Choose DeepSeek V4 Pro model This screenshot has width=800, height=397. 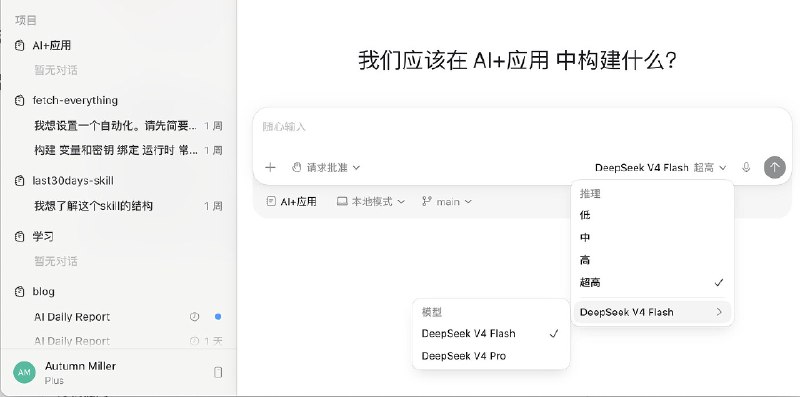490,356
